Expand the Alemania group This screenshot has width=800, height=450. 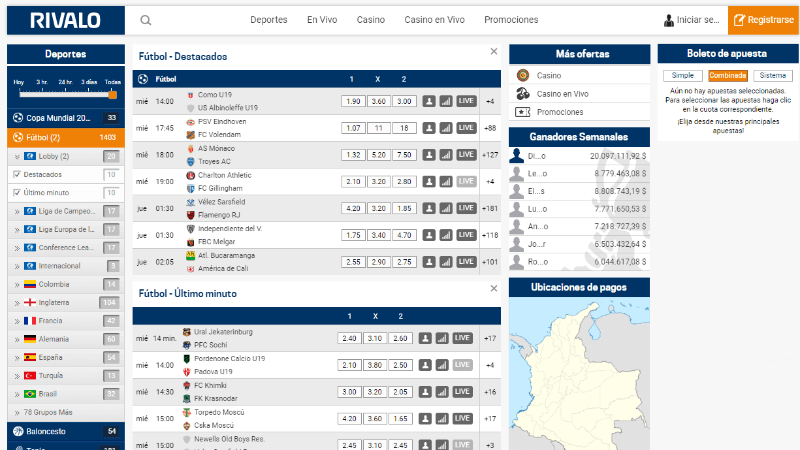[x=17, y=339]
